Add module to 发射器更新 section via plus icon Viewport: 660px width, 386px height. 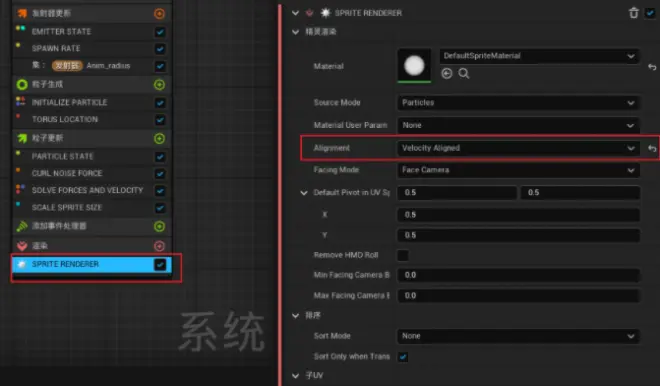[x=159, y=13]
